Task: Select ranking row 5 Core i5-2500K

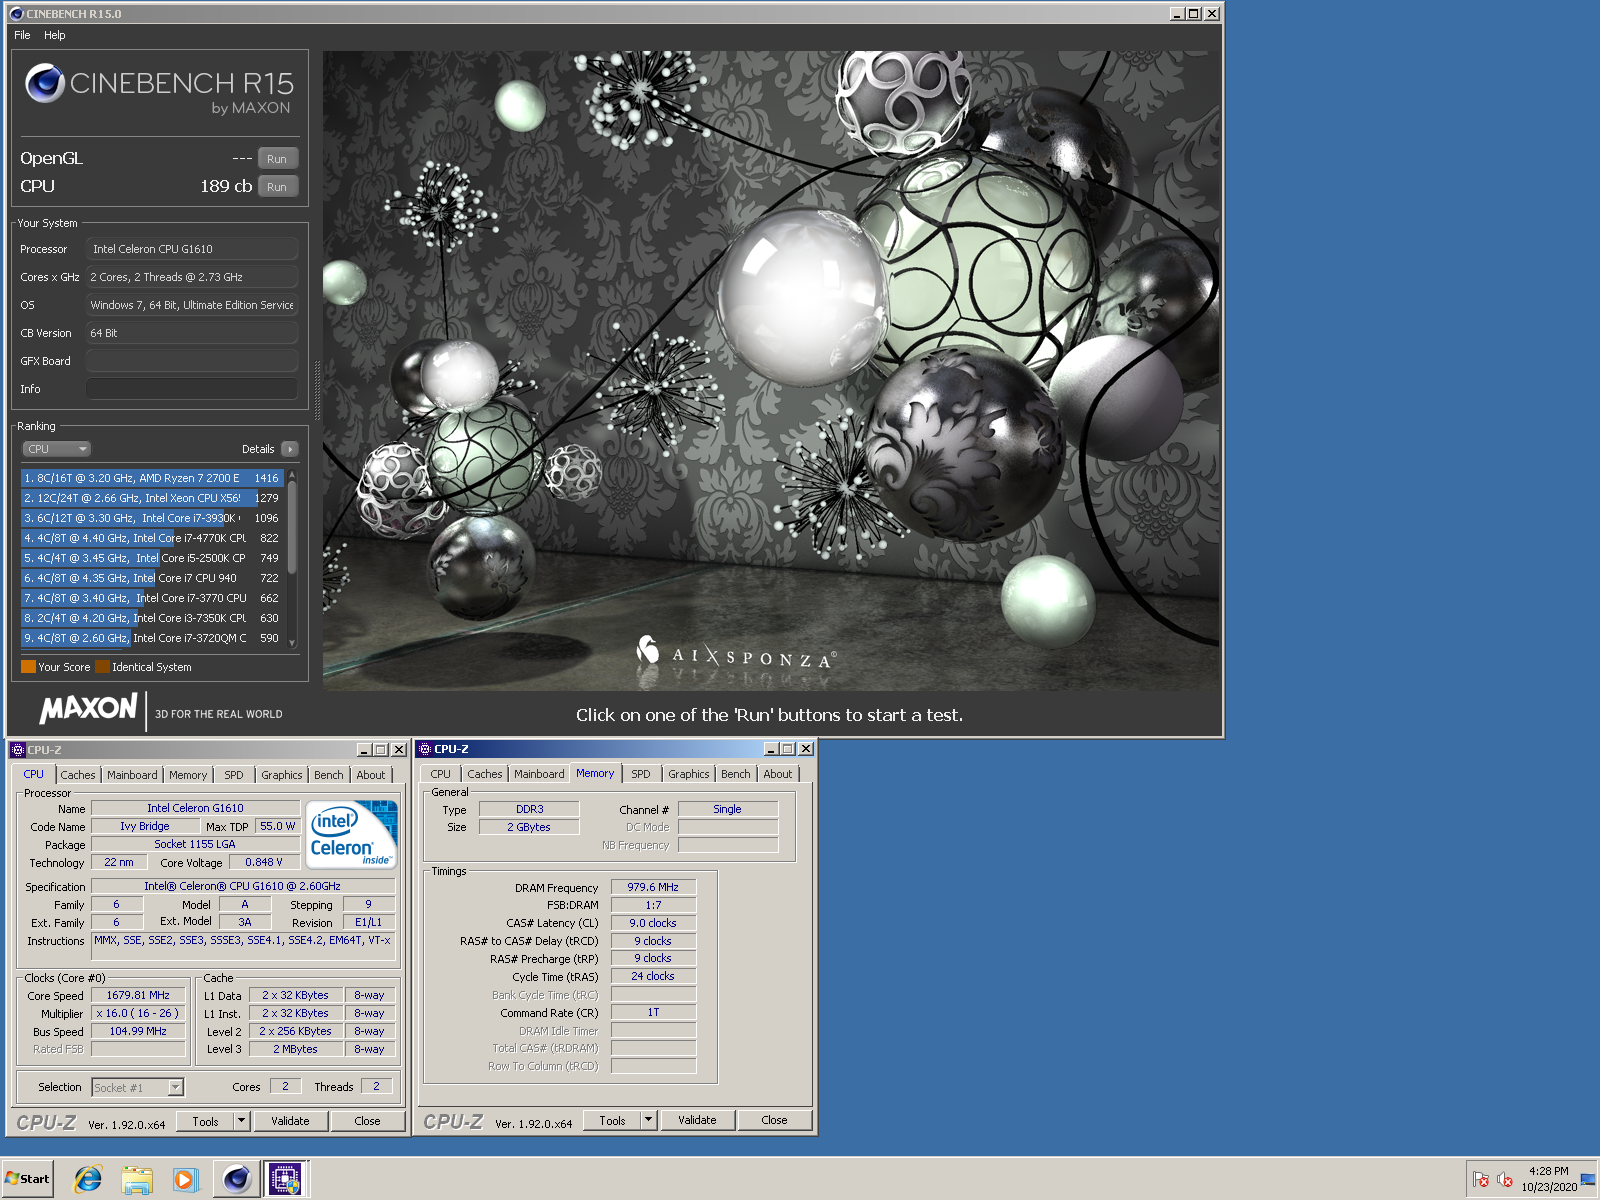Action: coord(152,558)
